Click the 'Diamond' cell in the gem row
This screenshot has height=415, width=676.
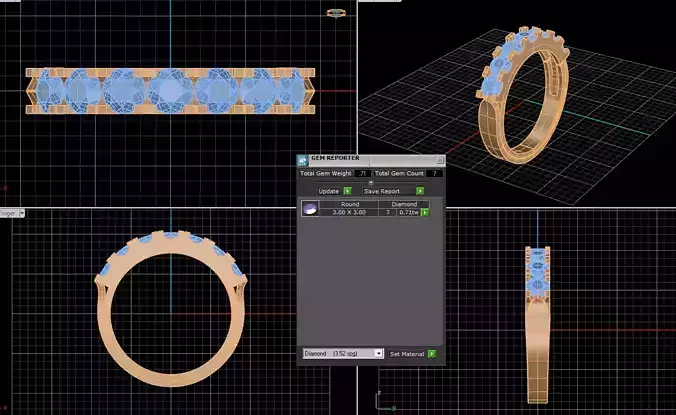(404, 204)
